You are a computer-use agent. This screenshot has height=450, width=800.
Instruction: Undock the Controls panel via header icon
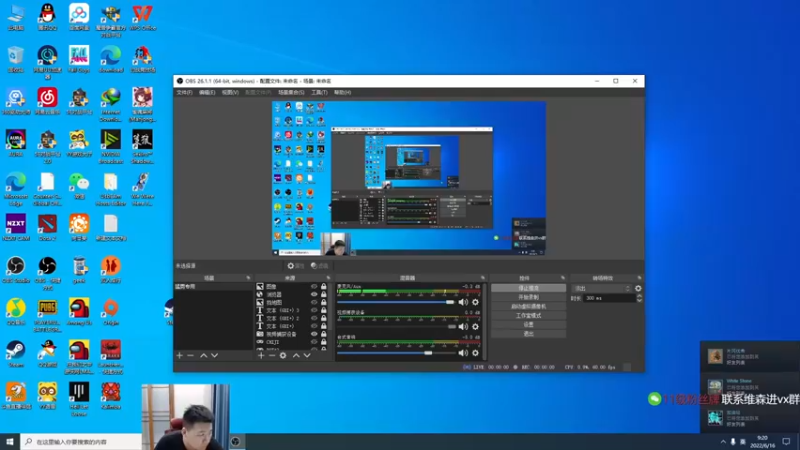pyautogui.click(x=563, y=278)
